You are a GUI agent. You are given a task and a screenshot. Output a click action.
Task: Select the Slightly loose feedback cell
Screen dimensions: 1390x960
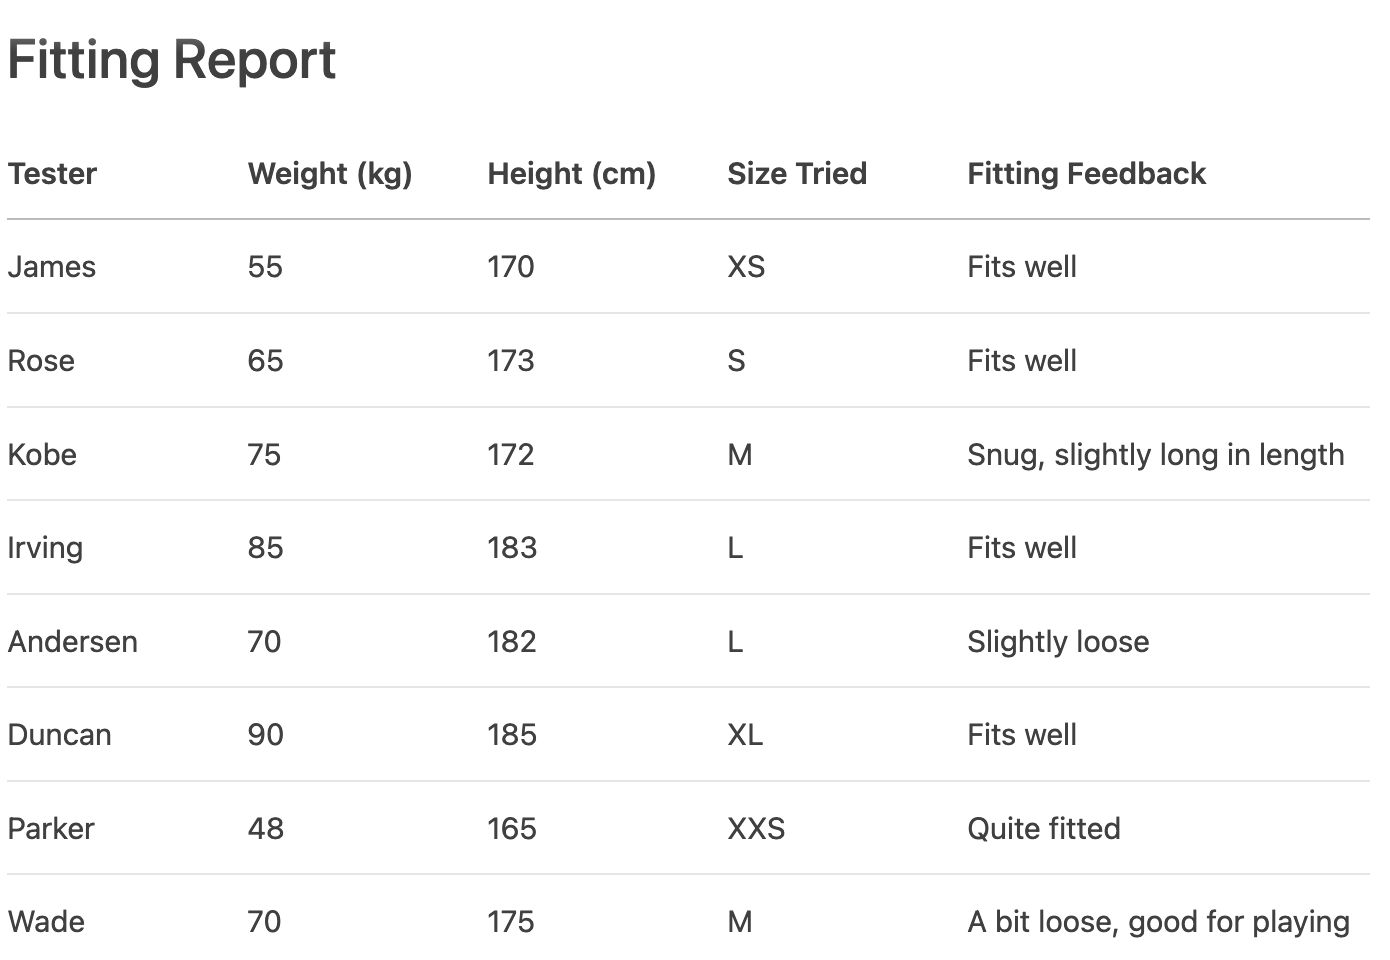pos(1058,642)
